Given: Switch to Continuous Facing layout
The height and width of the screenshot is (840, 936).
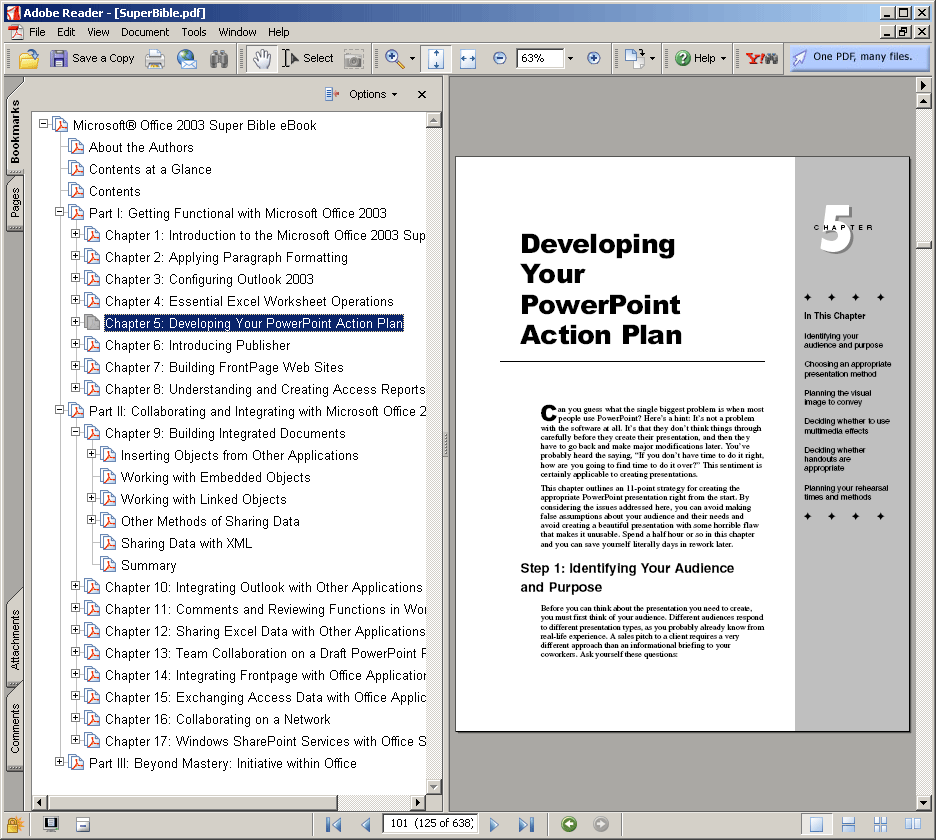Looking at the screenshot, I should pyautogui.click(x=880, y=824).
